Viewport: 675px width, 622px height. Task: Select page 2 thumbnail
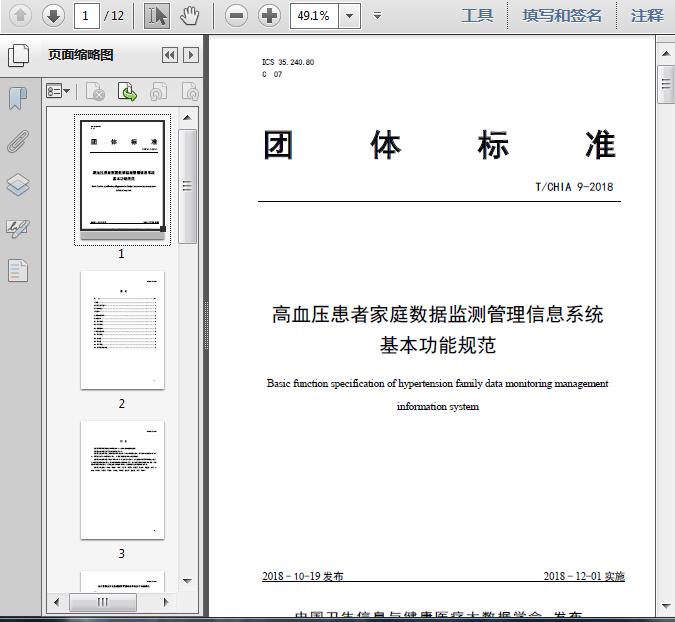click(x=122, y=330)
